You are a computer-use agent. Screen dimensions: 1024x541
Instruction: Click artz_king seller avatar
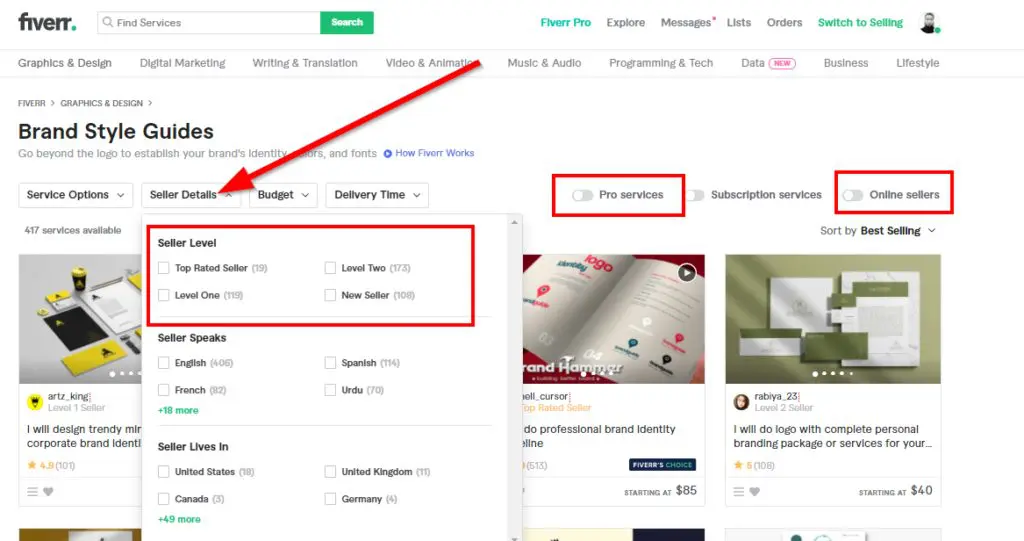[35, 402]
